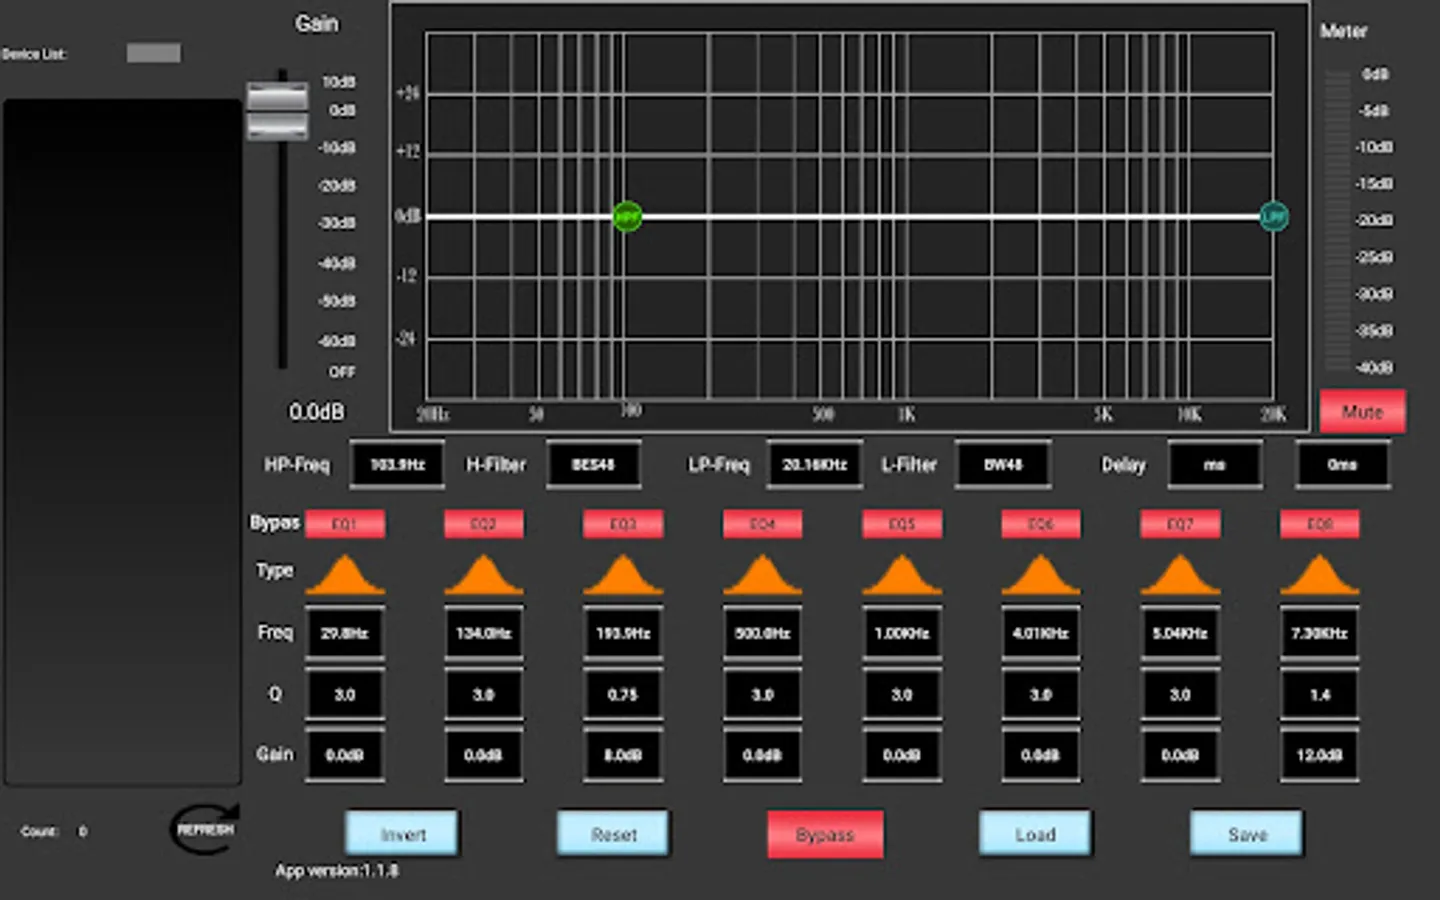Screen dimensions: 1440x900
Task: Edit EQ5 frequency 1.00KHz field
Action: coord(901,634)
